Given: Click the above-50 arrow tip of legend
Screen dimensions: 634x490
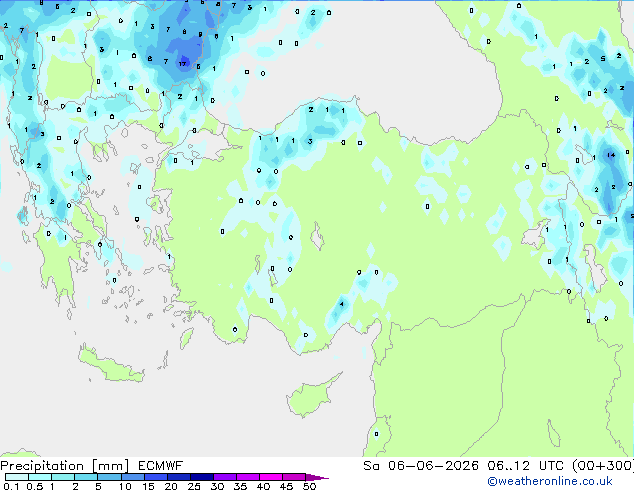Looking at the screenshot, I should [317, 477].
